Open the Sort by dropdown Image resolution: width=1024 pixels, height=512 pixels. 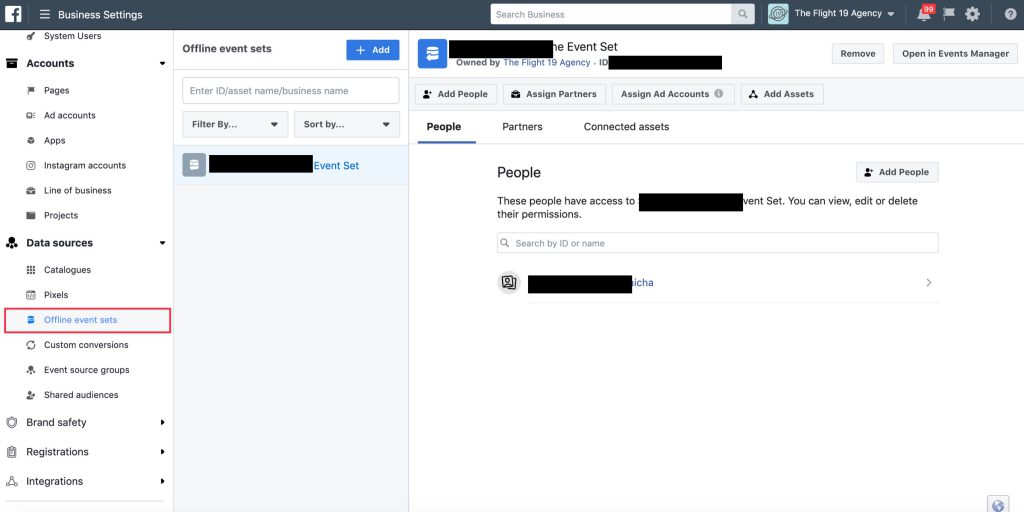[345, 124]
